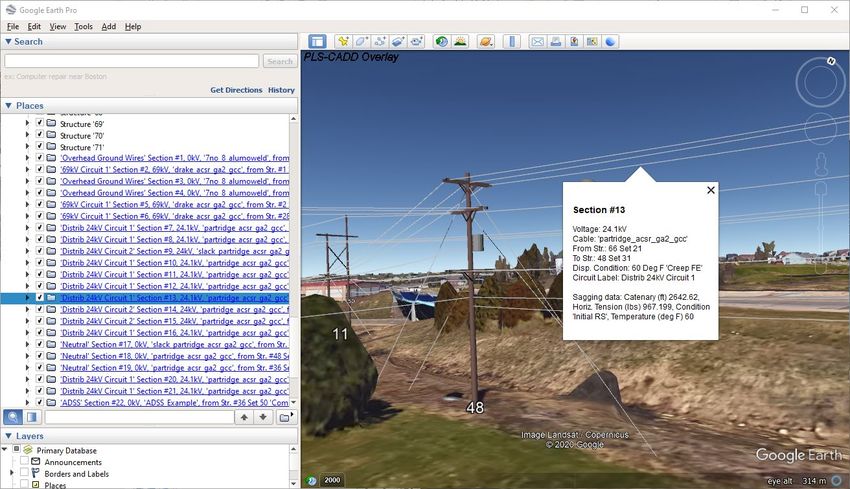Collapse the Places panel triangle
The image size is (850, 489).
click(x=8, y=106)
